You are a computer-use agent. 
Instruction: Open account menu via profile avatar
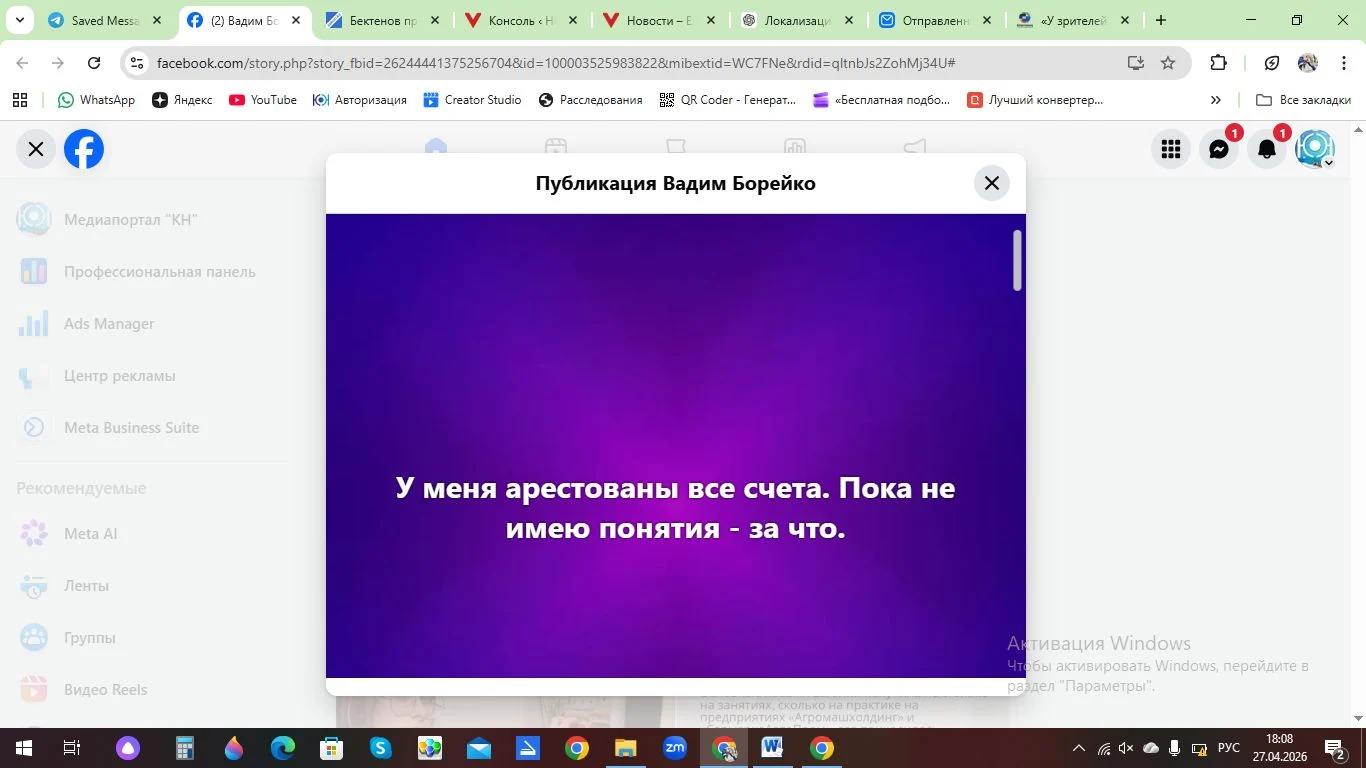coord(1314,150)
